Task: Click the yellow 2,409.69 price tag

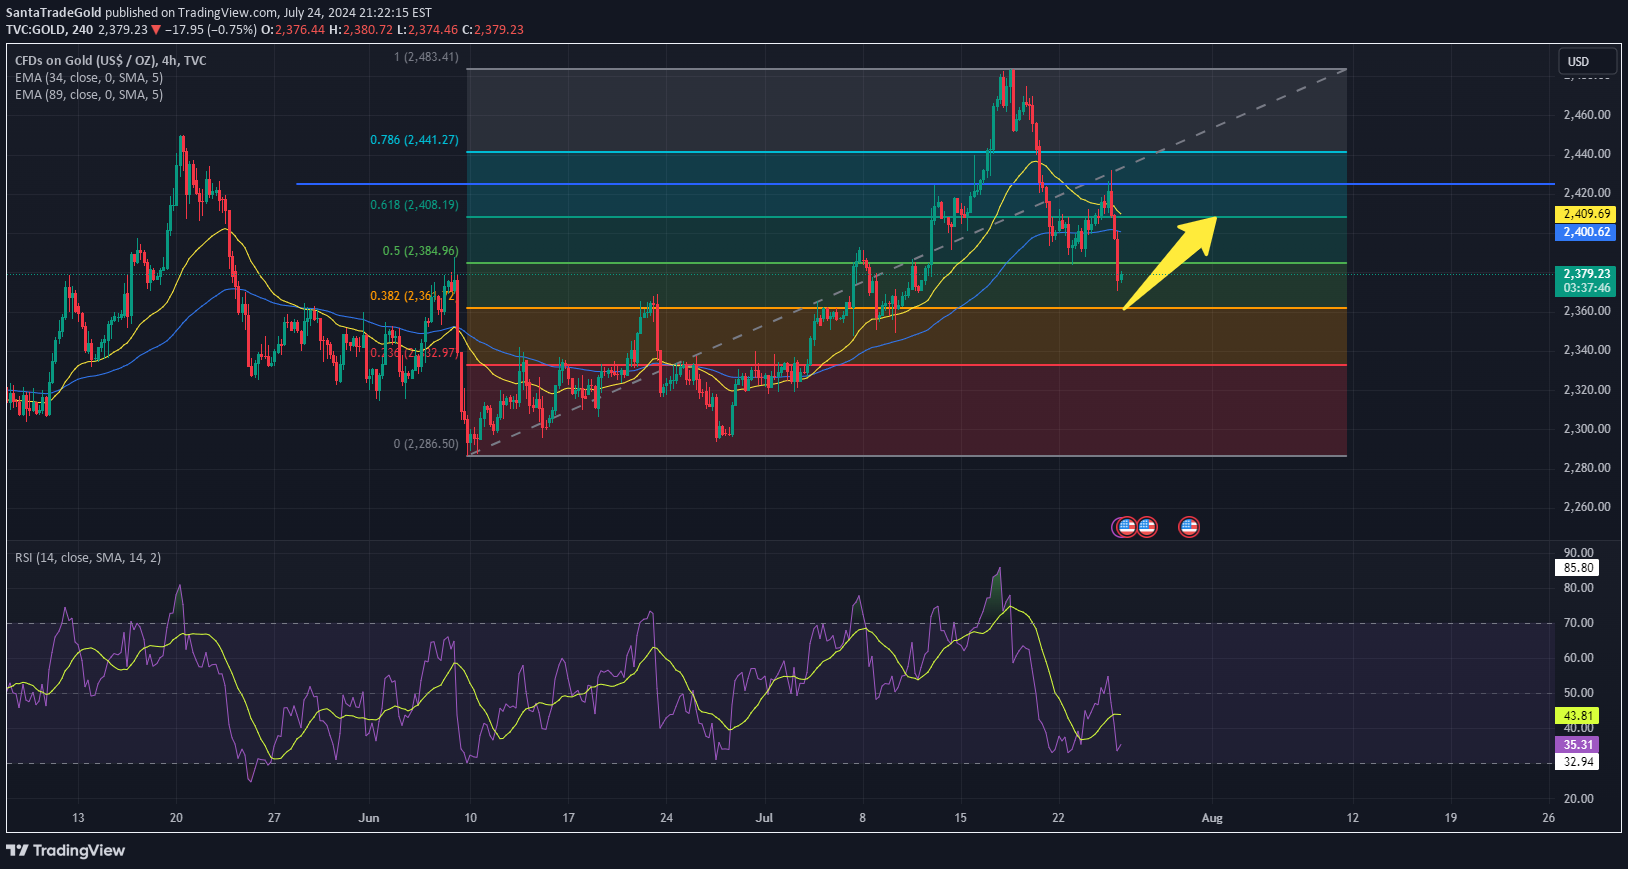Action: [x=1587, y=214]
